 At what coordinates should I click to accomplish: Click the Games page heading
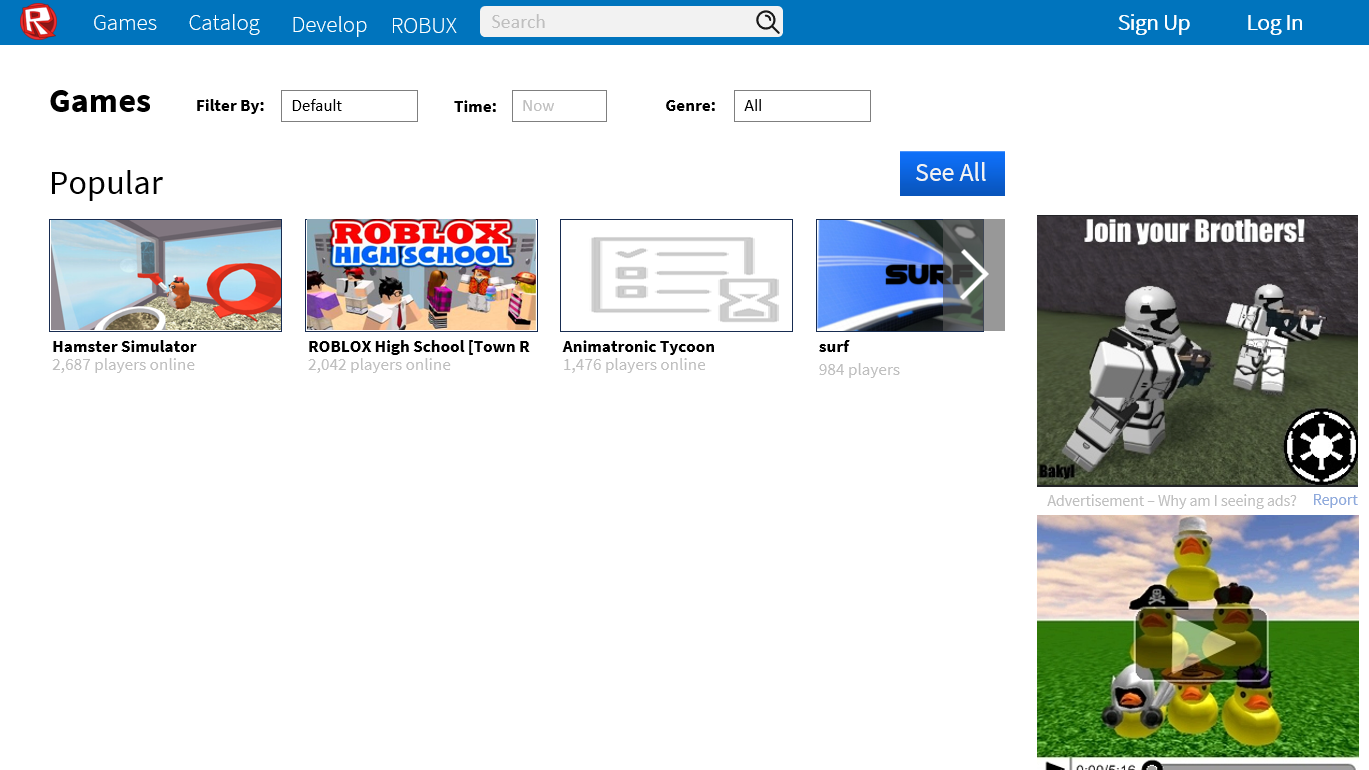coord(100,101)
